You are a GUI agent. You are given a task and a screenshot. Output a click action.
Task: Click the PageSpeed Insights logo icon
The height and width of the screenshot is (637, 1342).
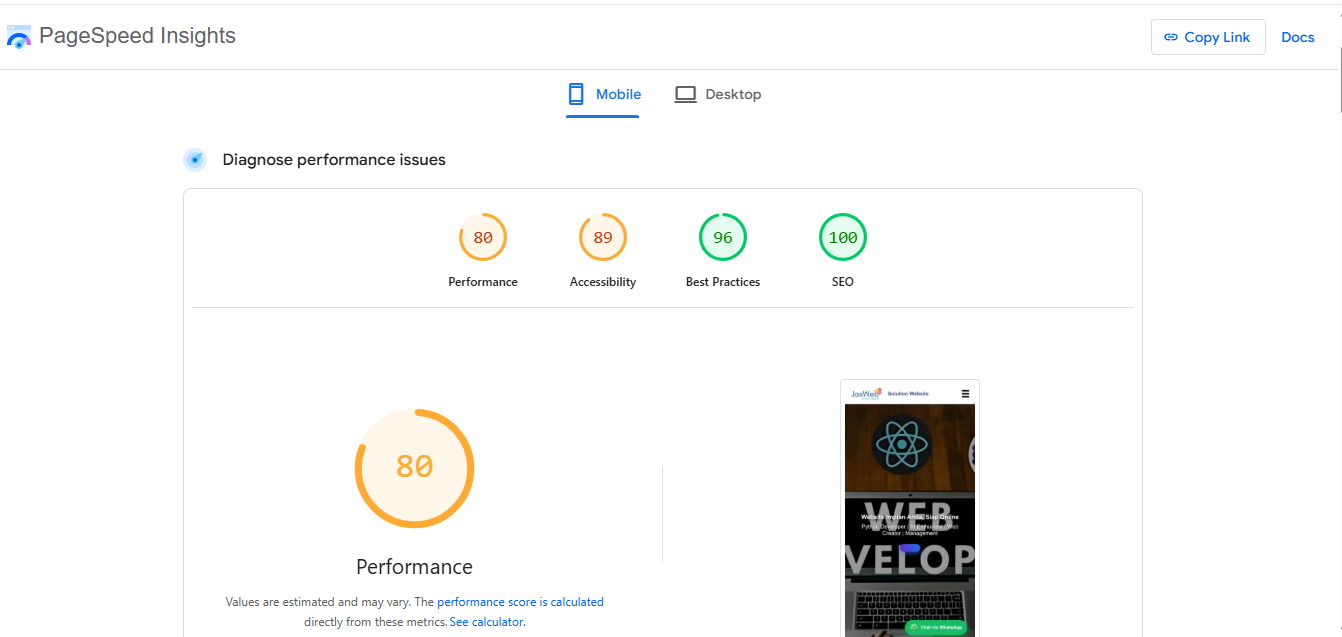click(x=19, y=37)
